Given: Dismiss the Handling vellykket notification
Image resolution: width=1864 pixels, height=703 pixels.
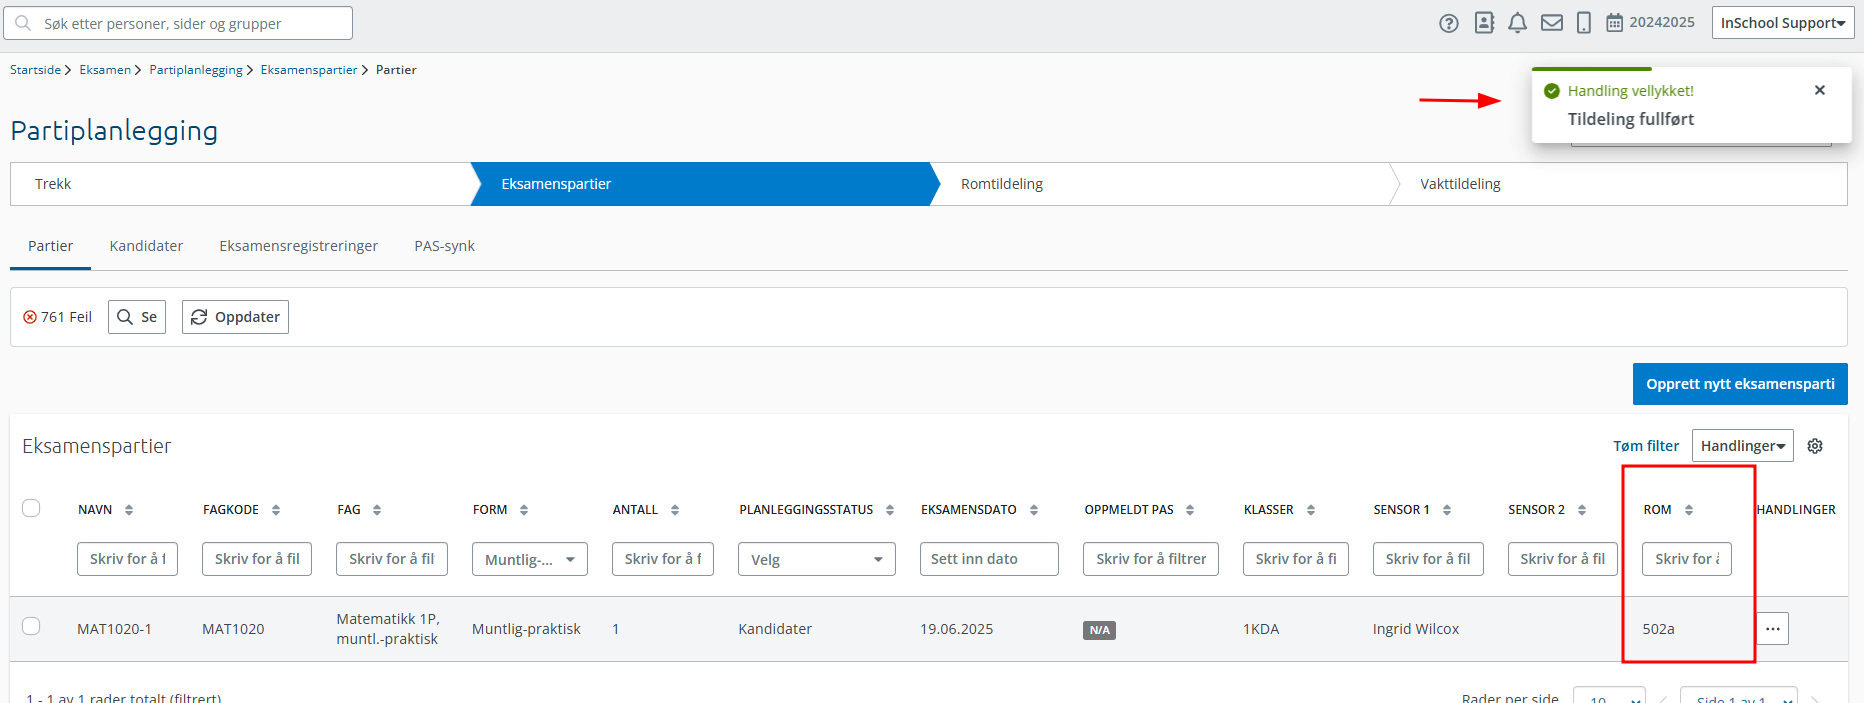Looking at the screenshot, I should (x=1819, y=90).
